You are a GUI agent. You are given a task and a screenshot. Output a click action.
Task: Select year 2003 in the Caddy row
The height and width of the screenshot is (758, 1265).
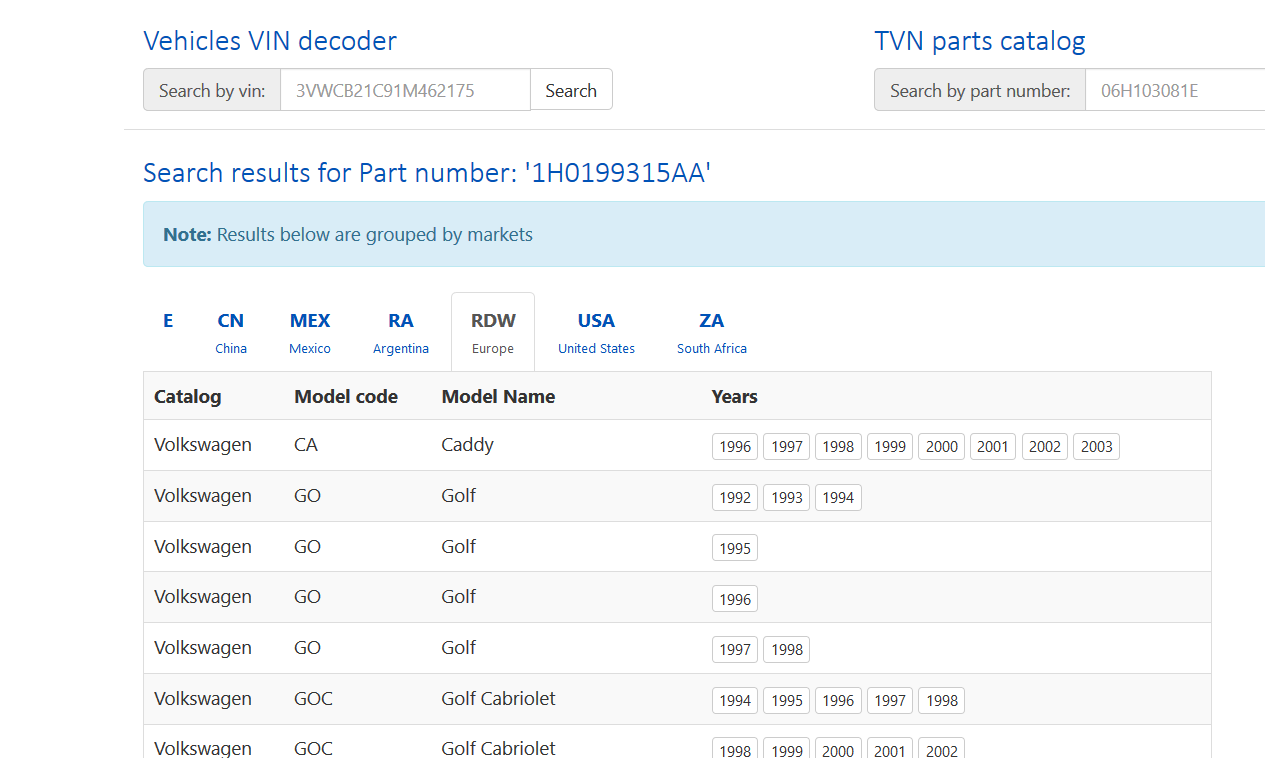click(1097, 446)
